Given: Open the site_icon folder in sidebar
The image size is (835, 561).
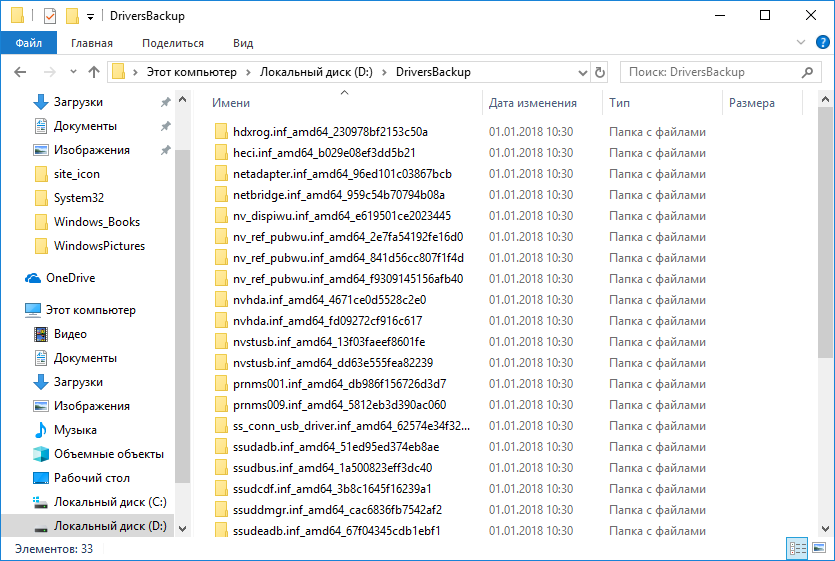Looking at the screenshot, I should (x=76, y=174).
